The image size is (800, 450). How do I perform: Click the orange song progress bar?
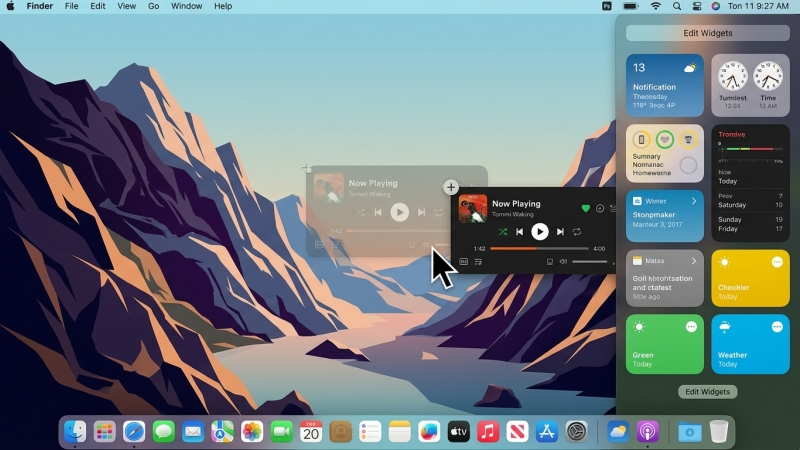tap(539, 248)
